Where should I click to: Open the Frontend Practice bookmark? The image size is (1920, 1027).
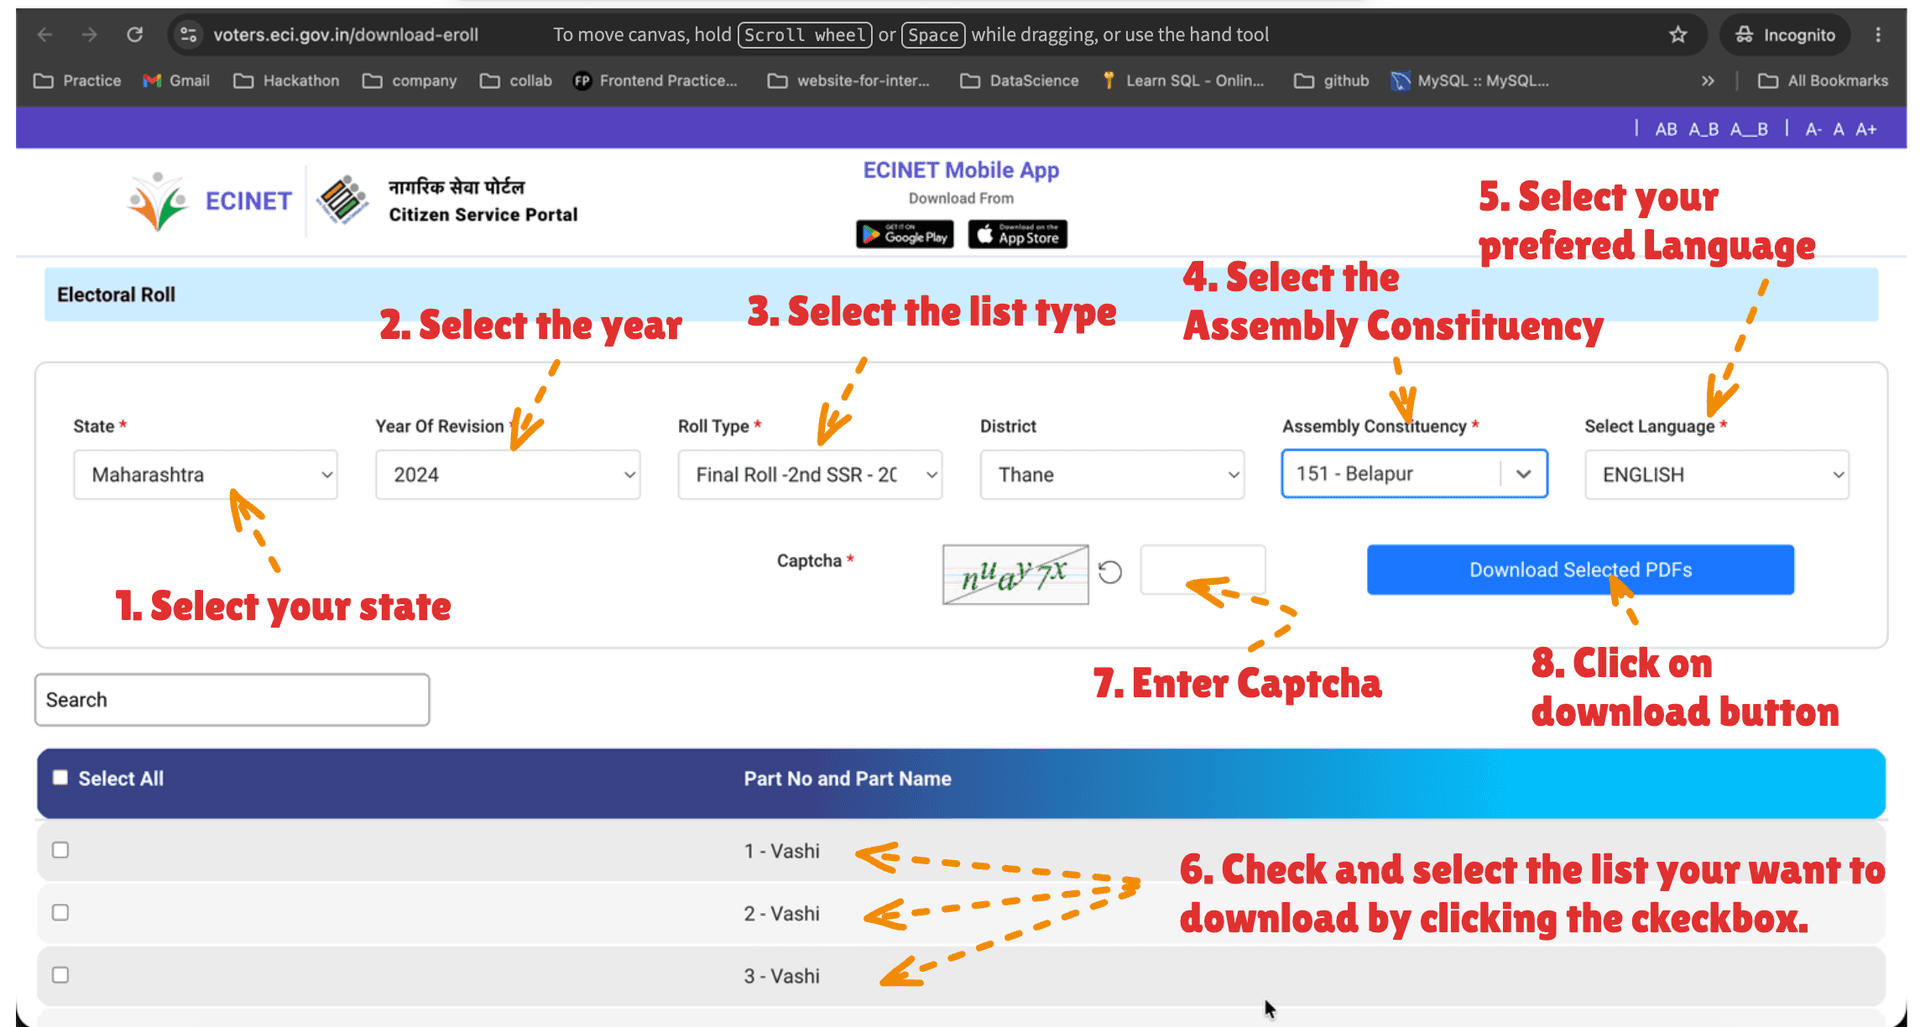coord(655,81)
